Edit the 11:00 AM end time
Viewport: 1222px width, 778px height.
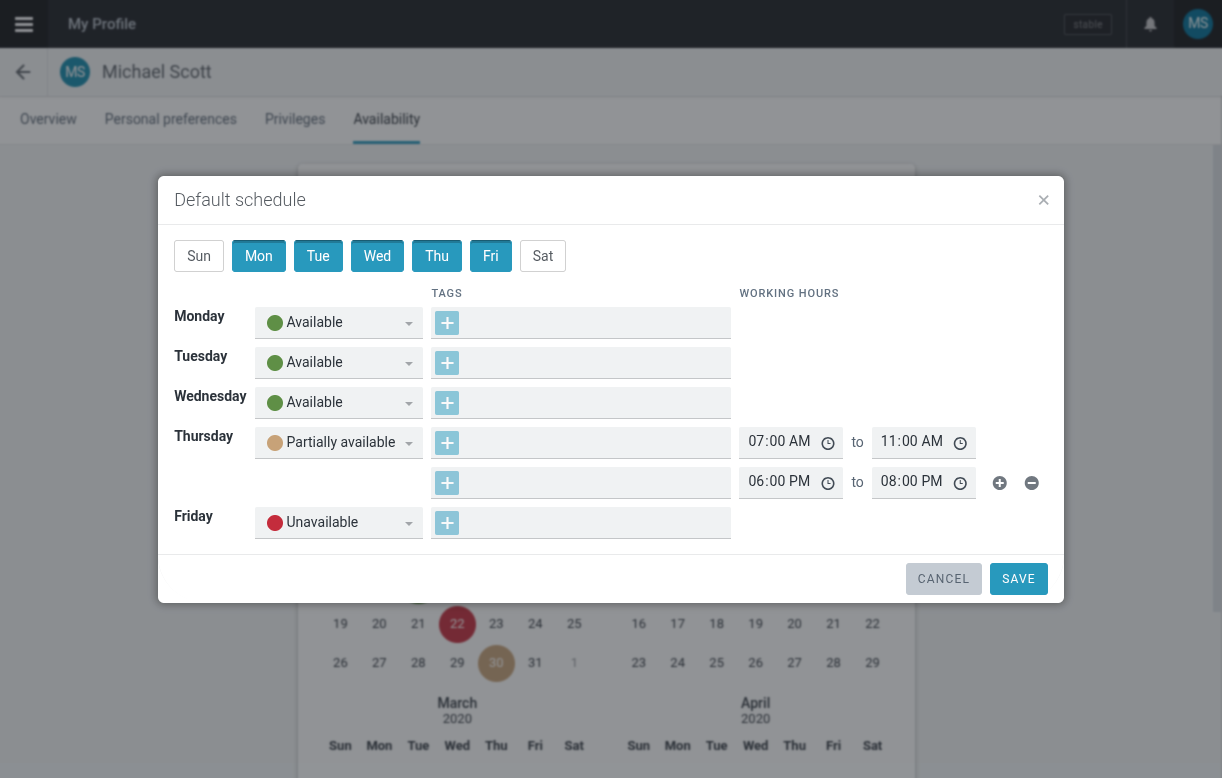pyautogui.click(x=912, y=442)
